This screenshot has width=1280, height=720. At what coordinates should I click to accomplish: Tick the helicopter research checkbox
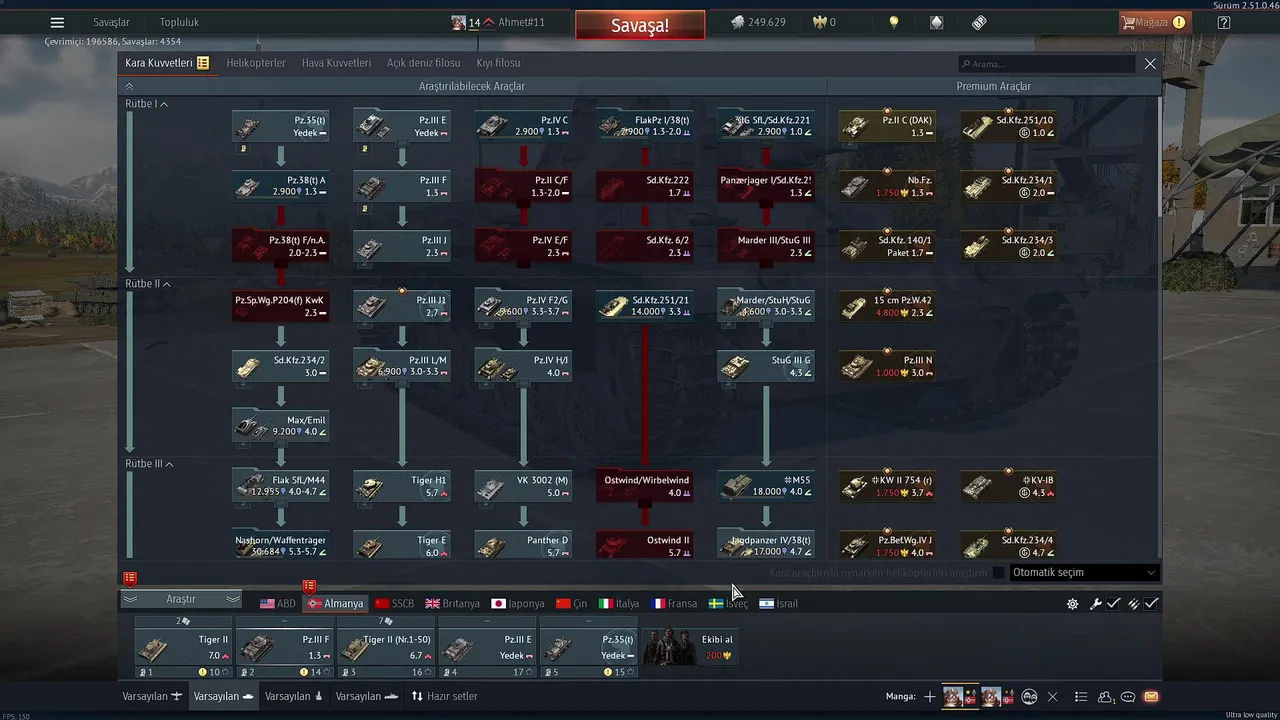tap(998, 573)
